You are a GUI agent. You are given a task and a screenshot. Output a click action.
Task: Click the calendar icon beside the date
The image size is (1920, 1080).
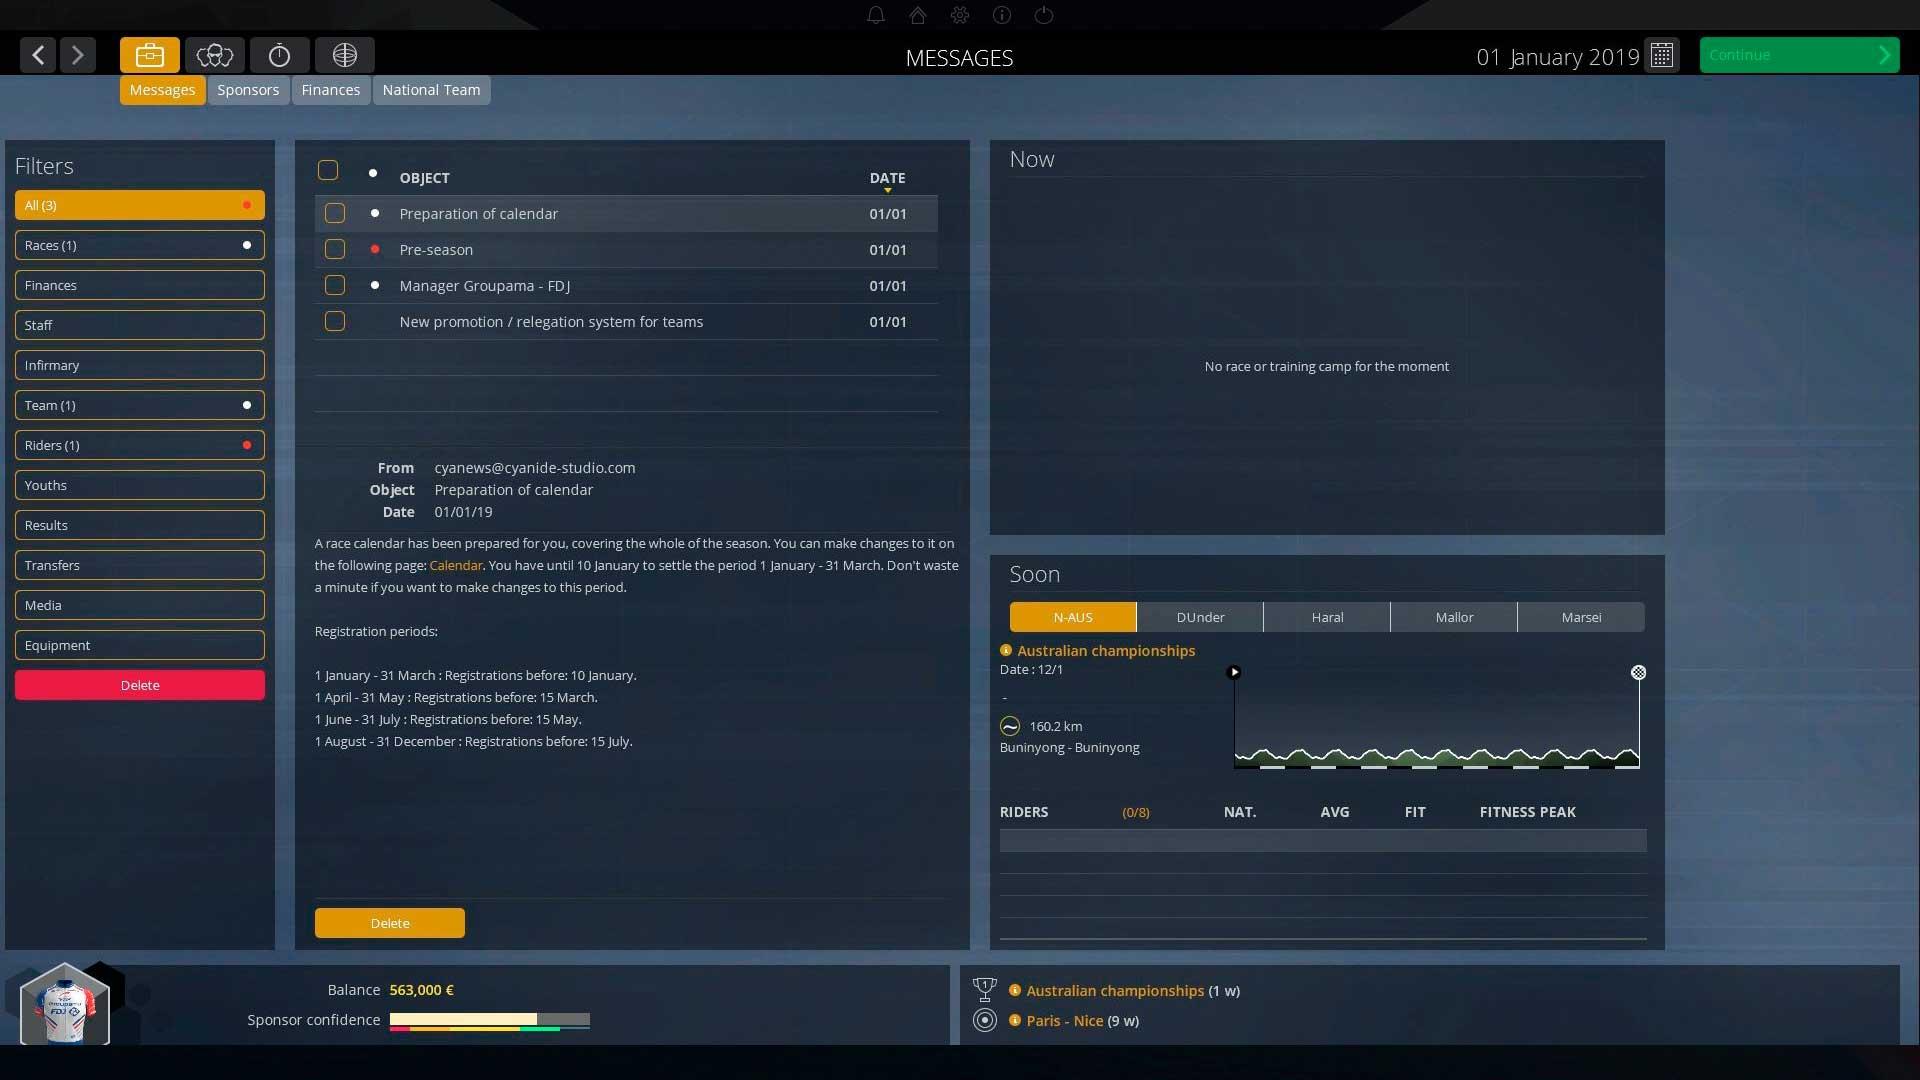(1662, 55)
